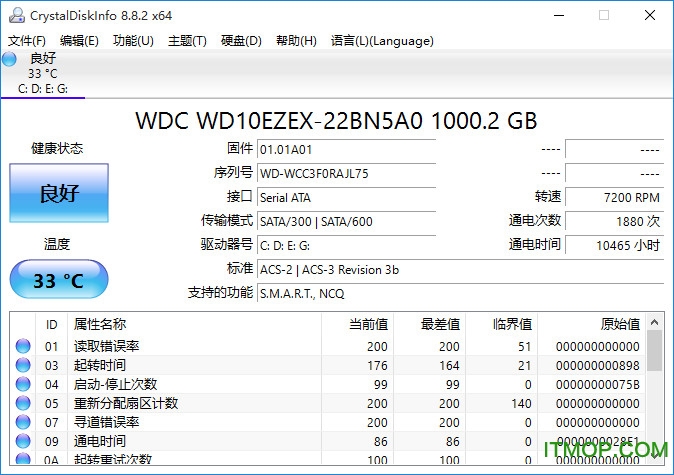Click the drive letter field under 驱动器号

click(x=346, y=246)
